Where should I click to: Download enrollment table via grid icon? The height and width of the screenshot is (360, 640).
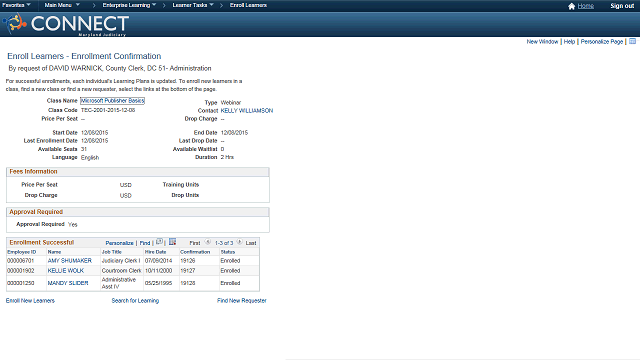tap(172, 242)
